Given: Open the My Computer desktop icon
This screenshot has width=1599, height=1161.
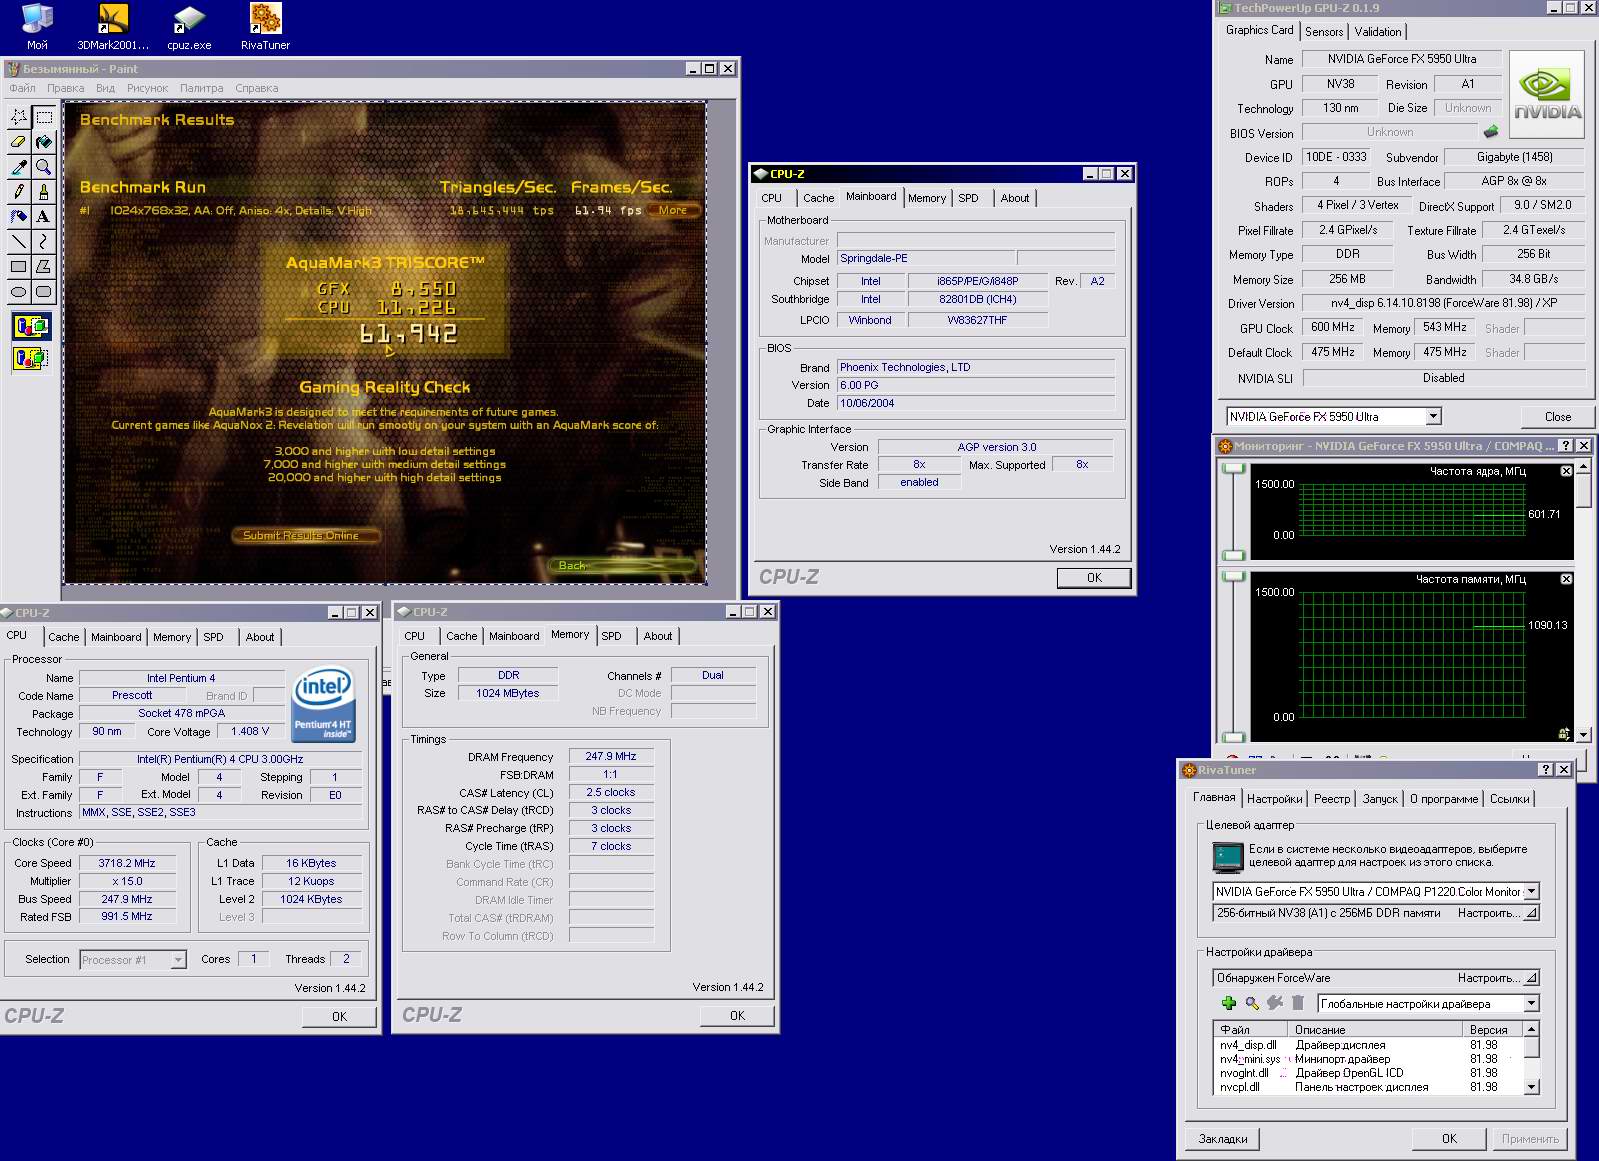Looking at the screenshot, I should coord(37,27).
